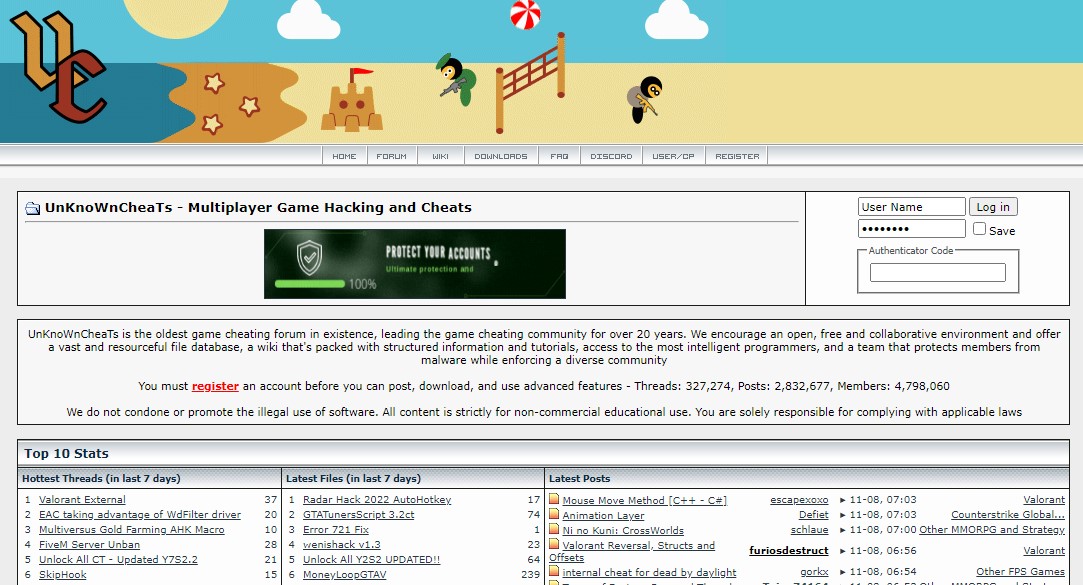The width and height of the screenshot is (1083, 585).
Task: Open the Error 721 Fix file
Action: [336, 530]
